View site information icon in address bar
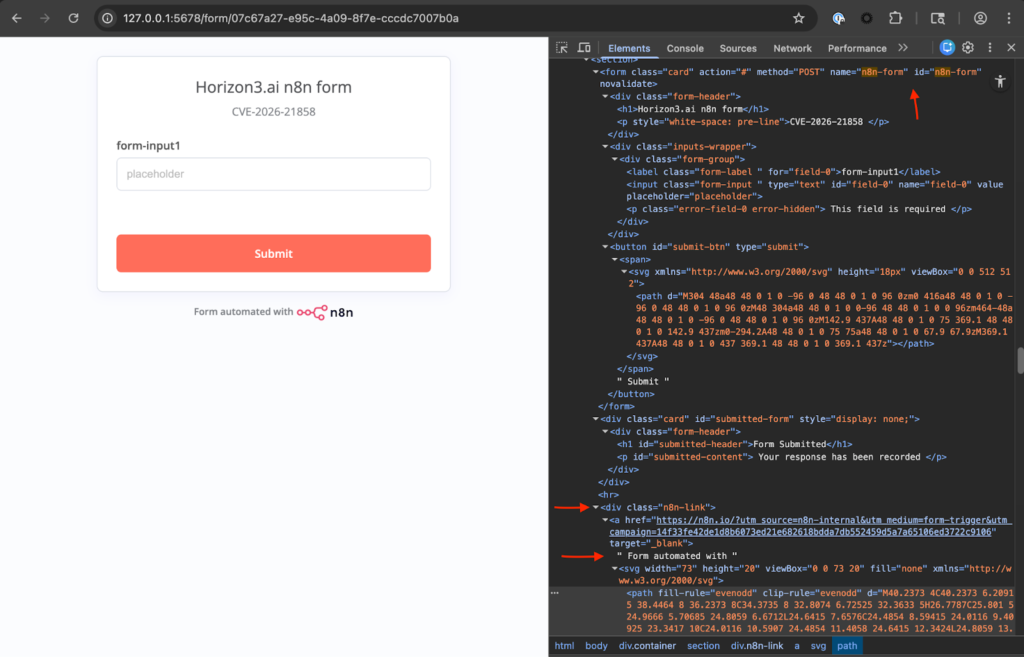This screenshot has width=1024, height=657. (108, 18)
